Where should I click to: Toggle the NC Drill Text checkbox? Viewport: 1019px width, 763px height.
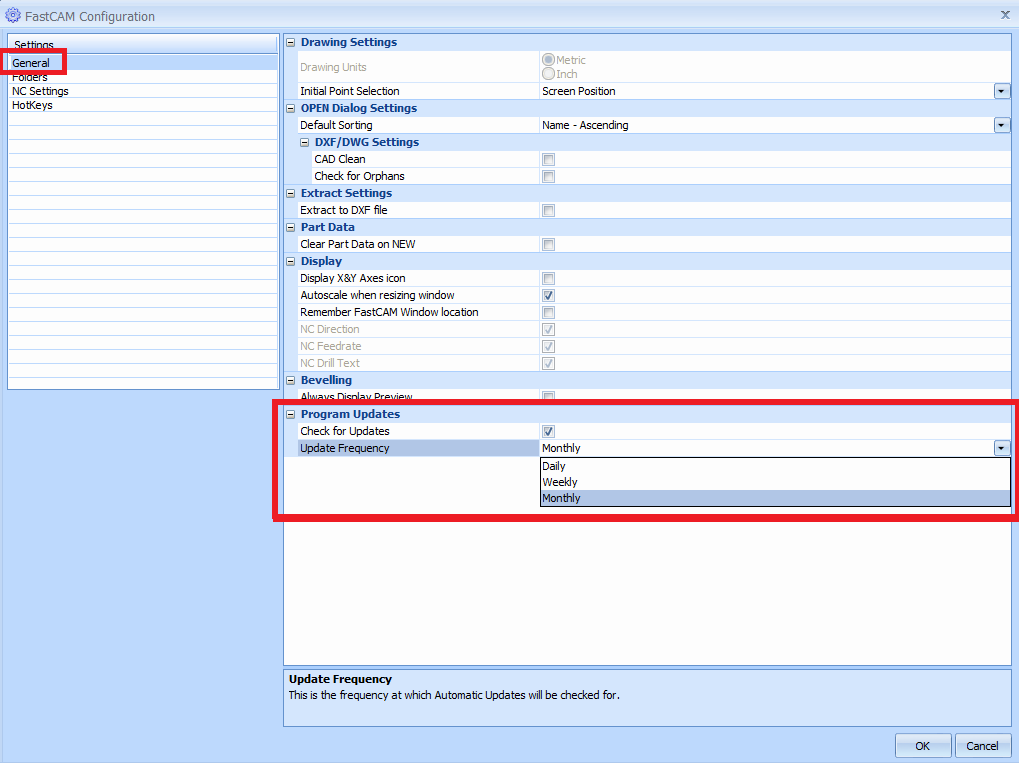pos(548,363)
